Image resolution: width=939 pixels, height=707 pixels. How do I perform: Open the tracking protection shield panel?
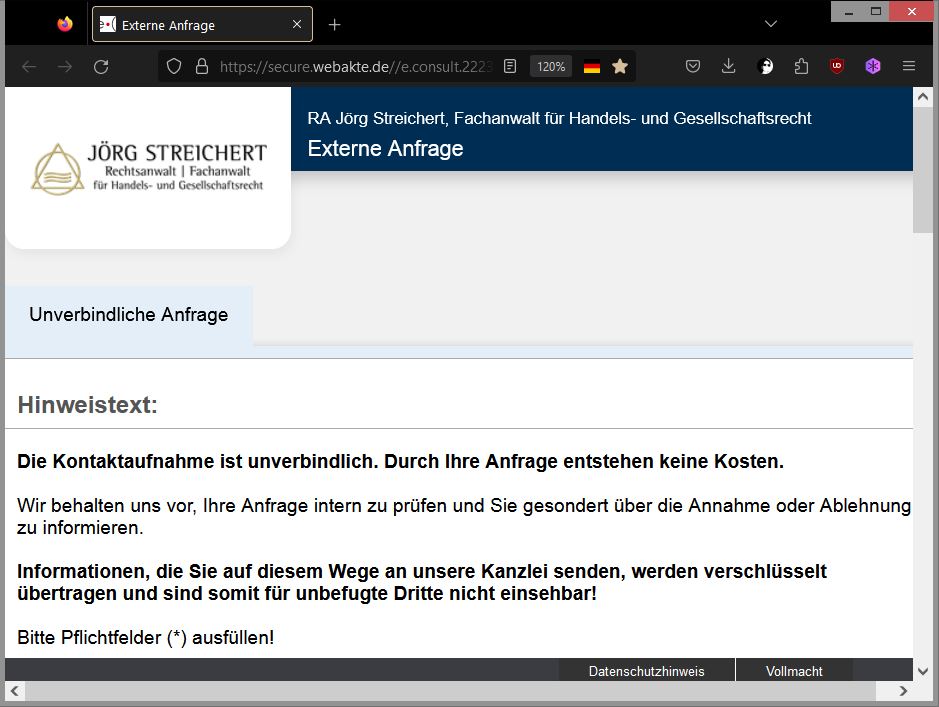pyautogui.click(x=174, y=66)
